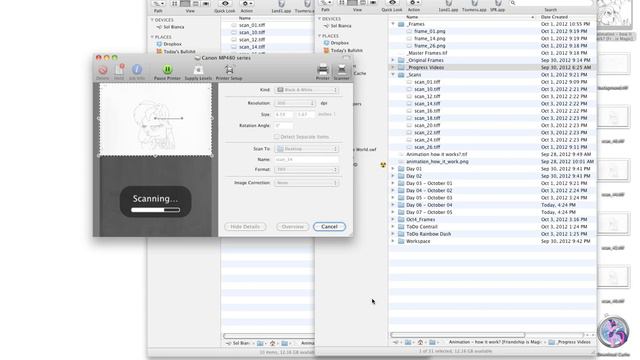Select frame_01.png in right Finder window
The width and height of the screenshot is (640, 360).
pos(429,31)
